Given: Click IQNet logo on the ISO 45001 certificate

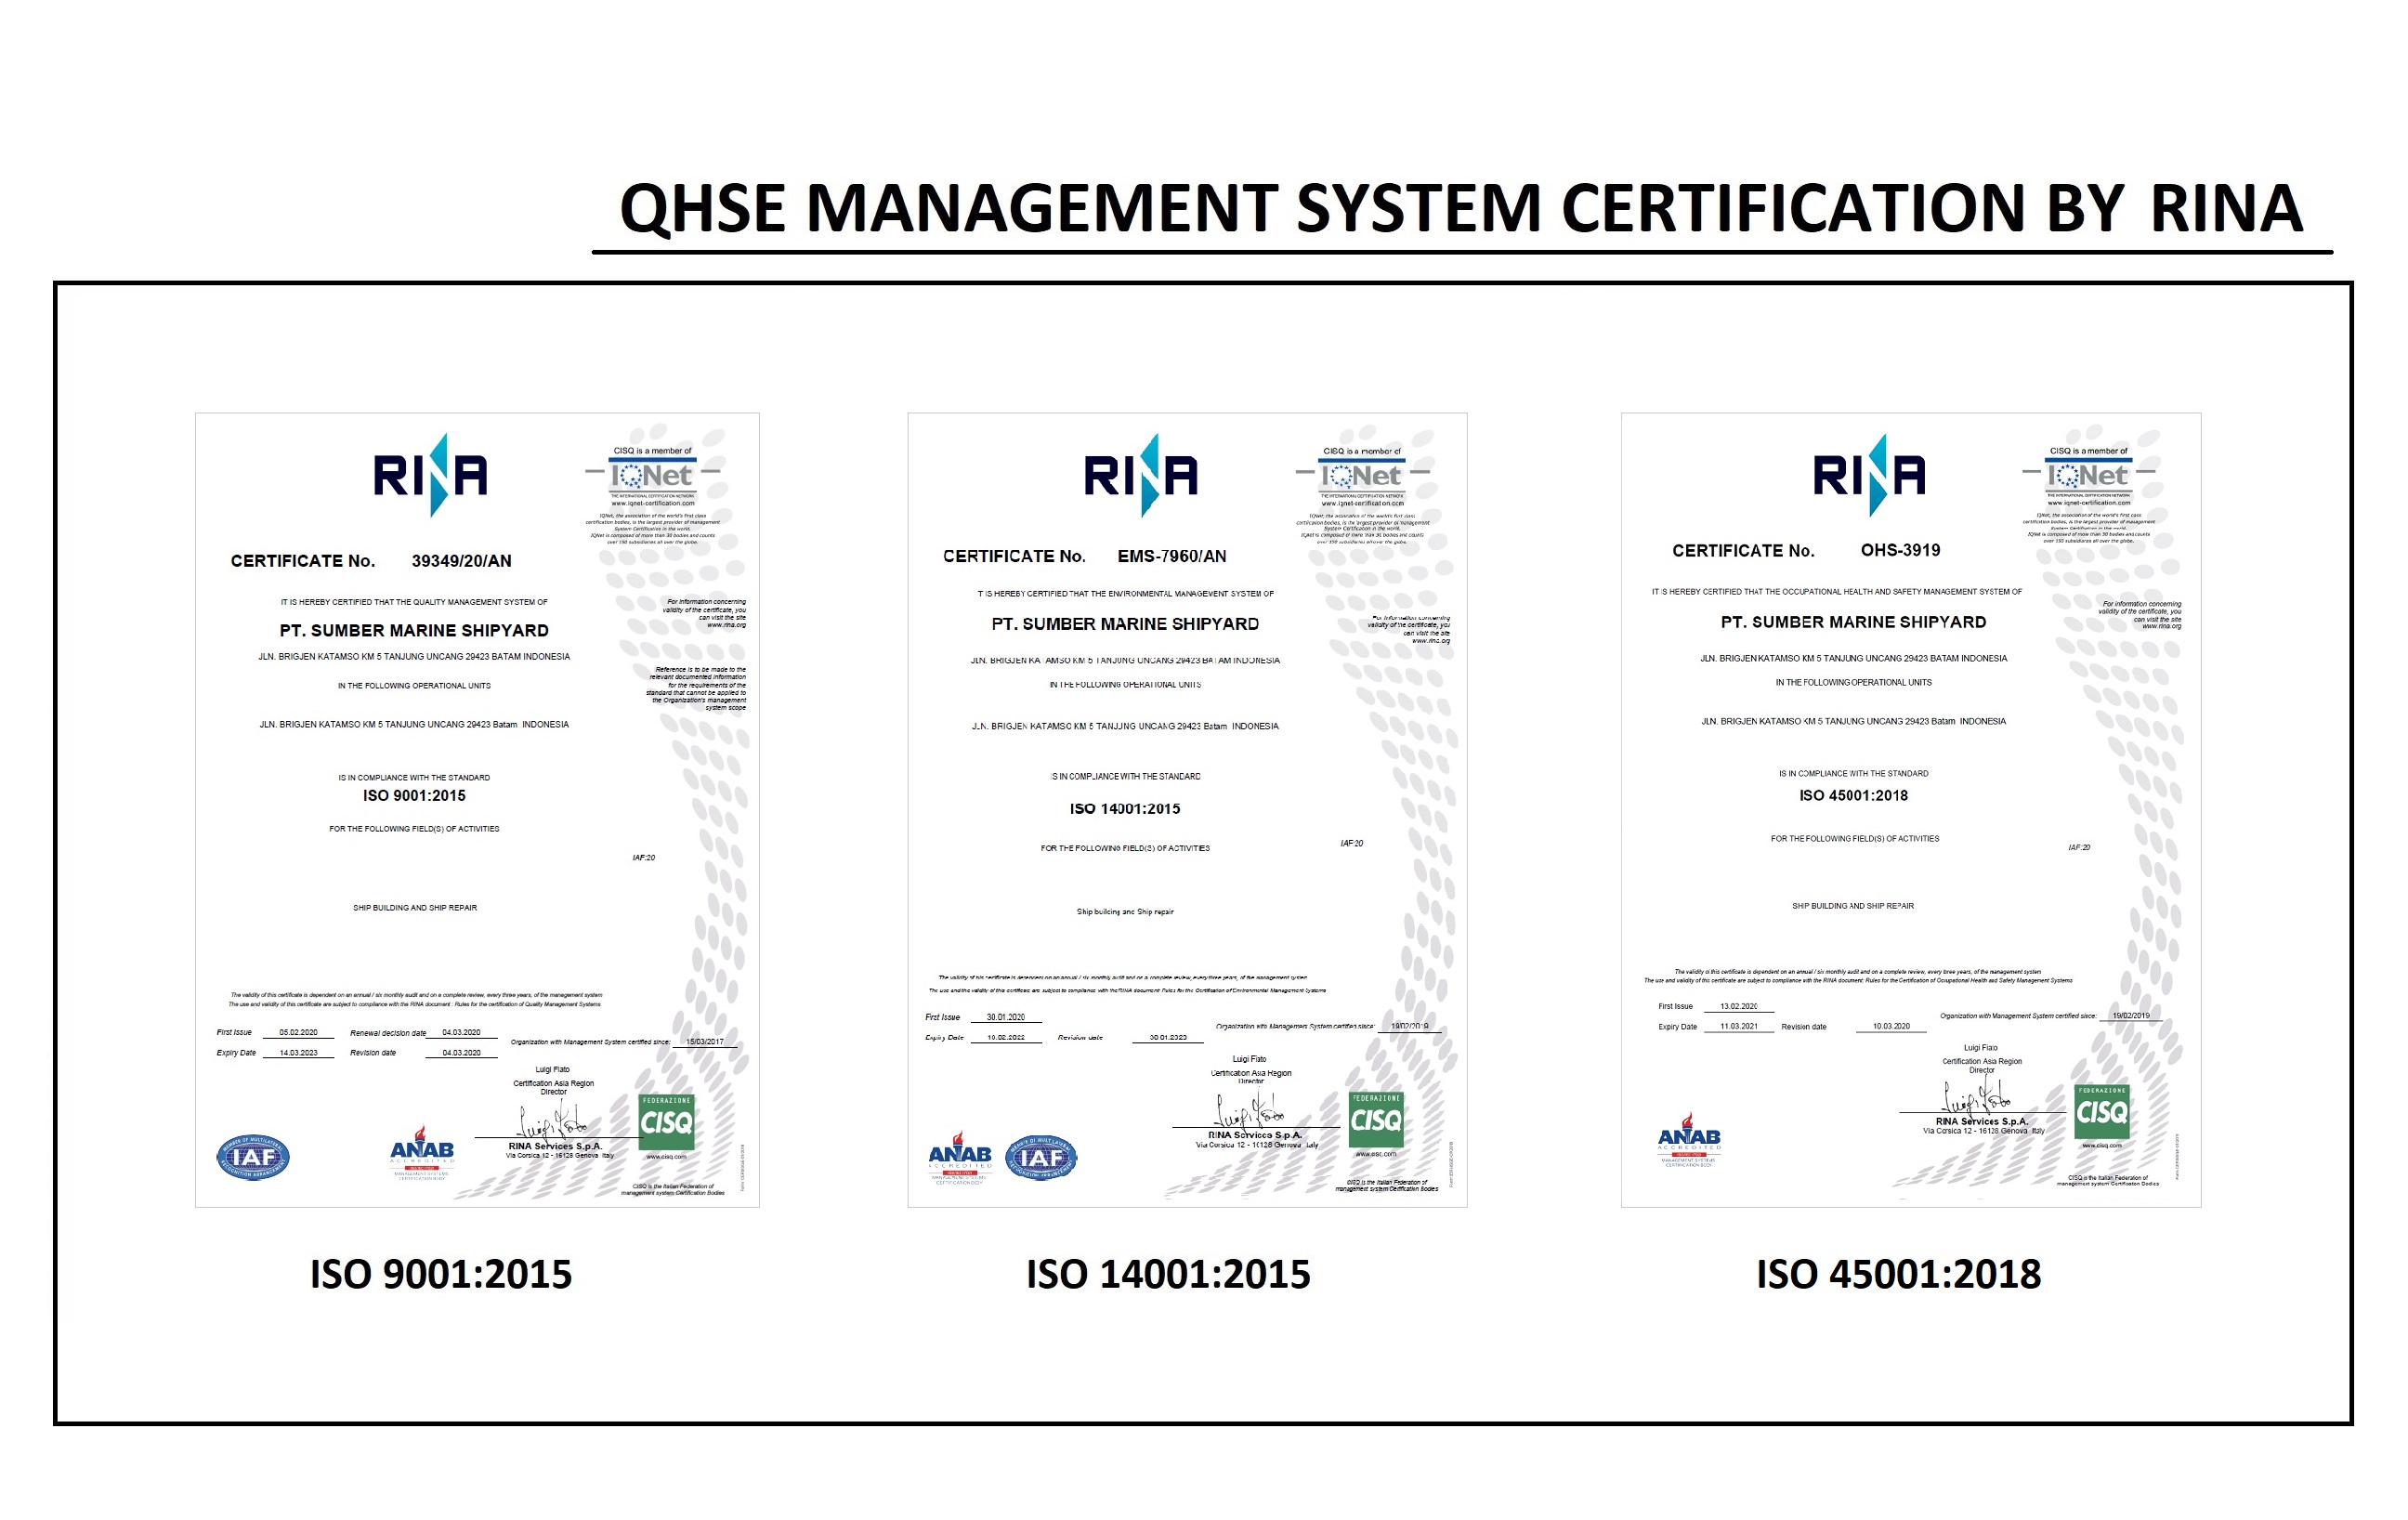Looking at the screenshot, I should tap(2088, 476).
